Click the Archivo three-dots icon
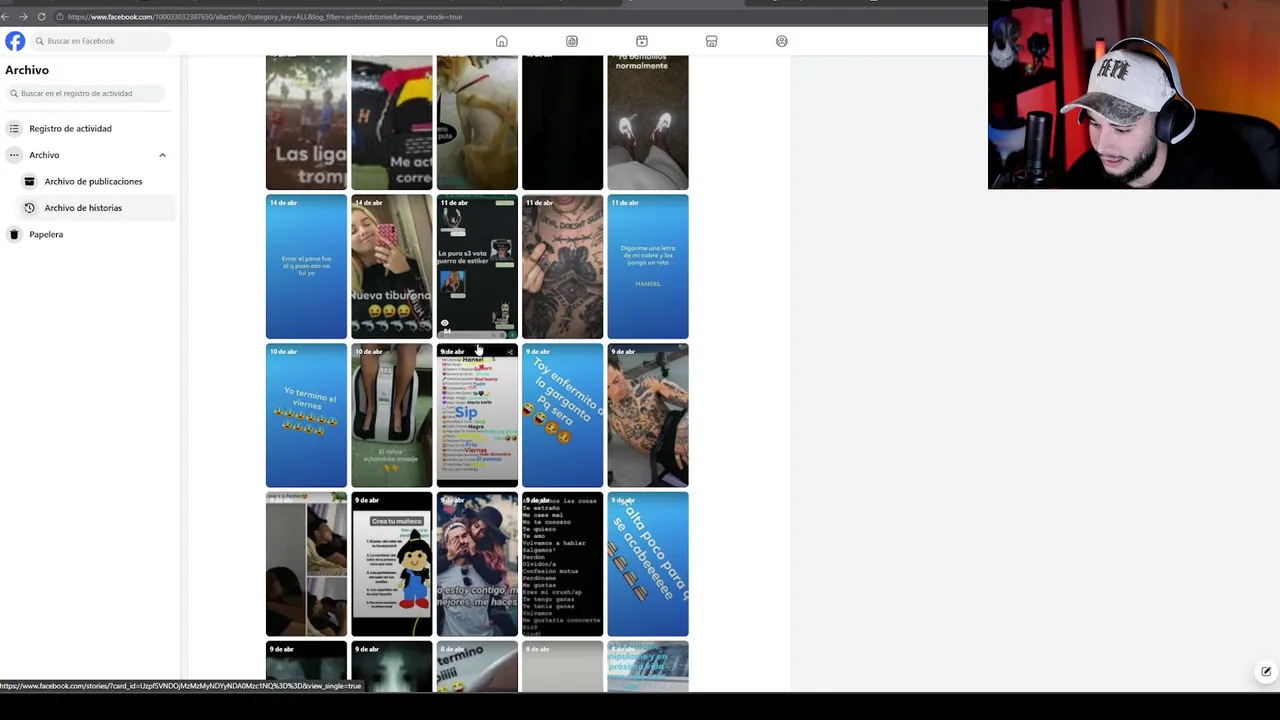1280x720 pixels. 14,155
